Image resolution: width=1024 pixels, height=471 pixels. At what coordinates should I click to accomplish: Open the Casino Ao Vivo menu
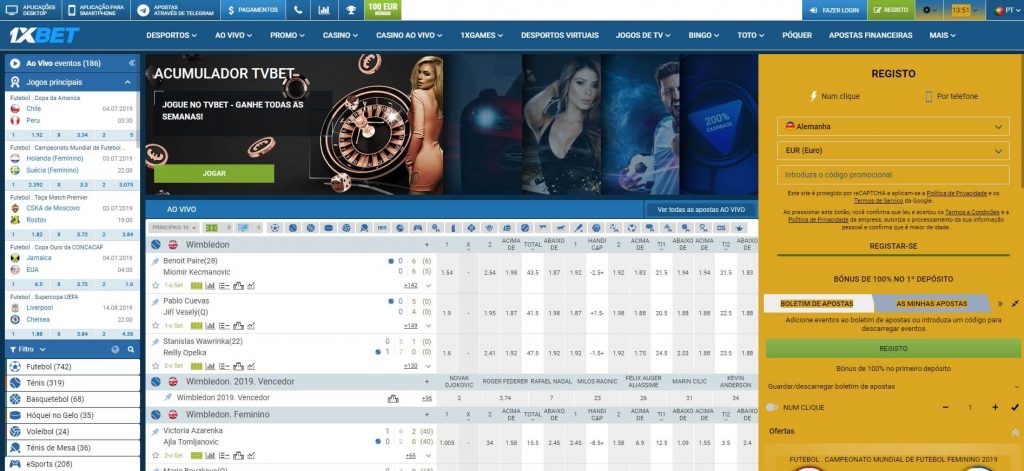409,35
